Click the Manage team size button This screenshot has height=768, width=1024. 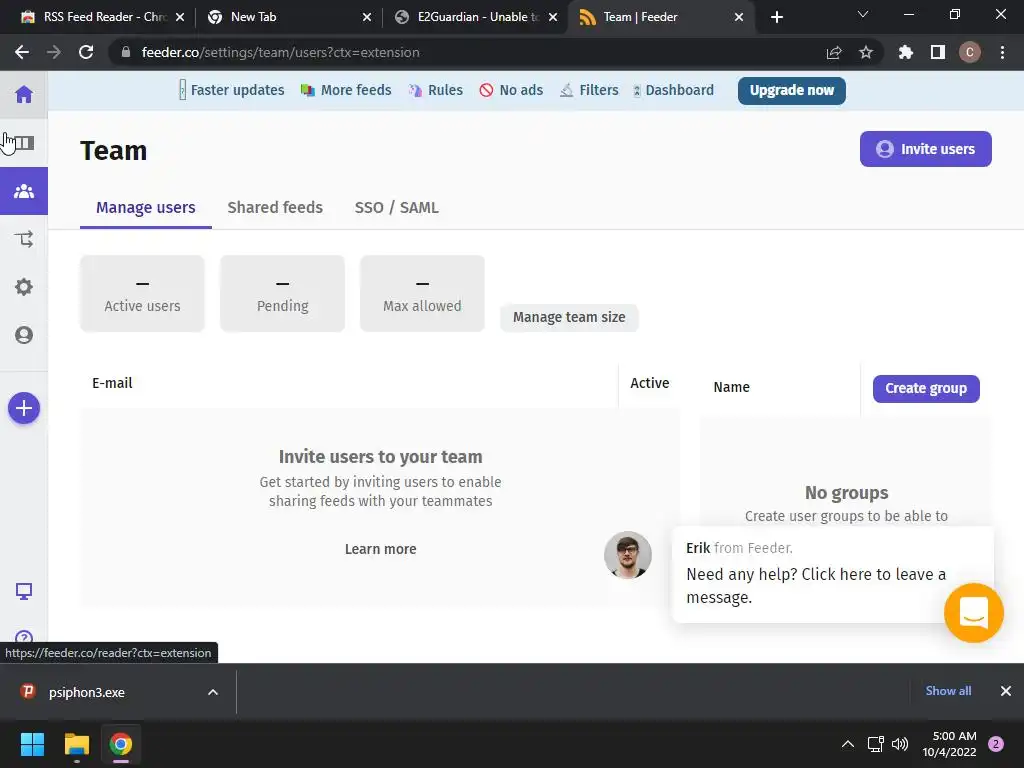(x=569, y=317)
